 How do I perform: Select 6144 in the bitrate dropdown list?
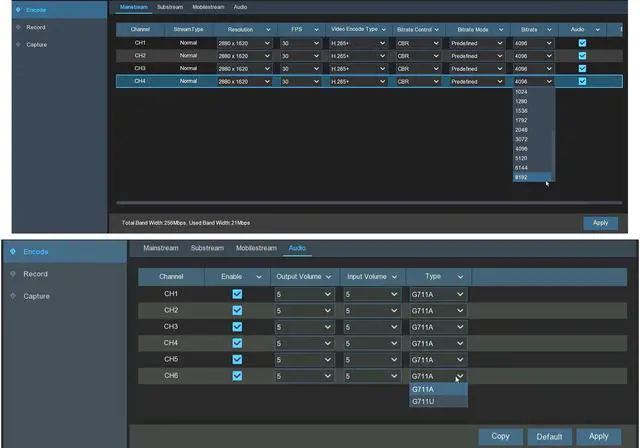(532, 168)
